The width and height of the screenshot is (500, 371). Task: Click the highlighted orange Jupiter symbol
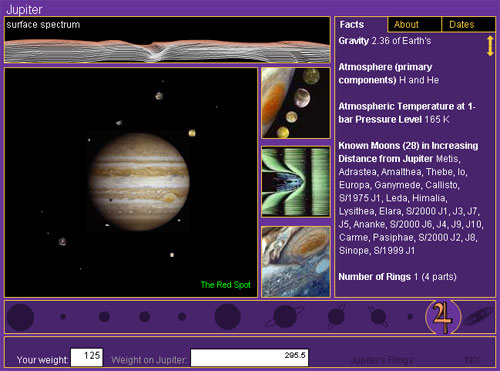(443, 317)
